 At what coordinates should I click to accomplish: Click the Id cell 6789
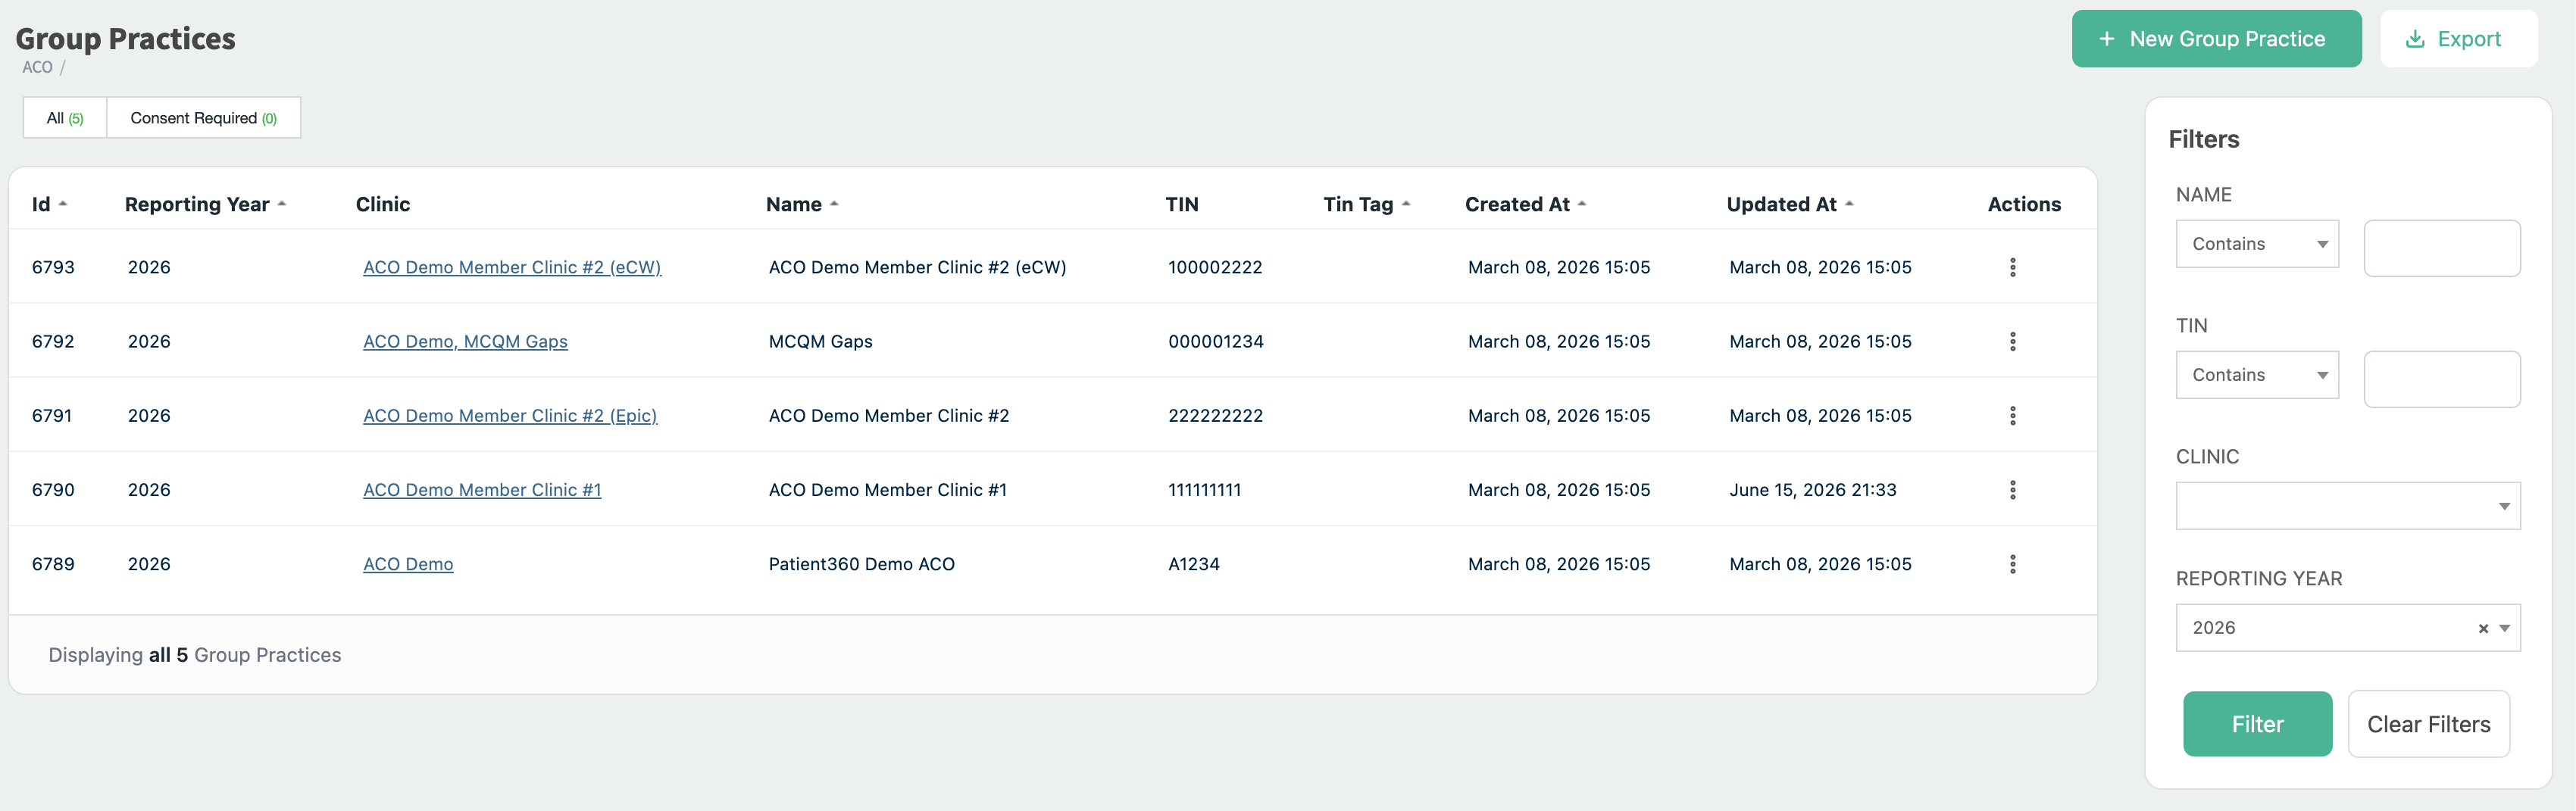coord(53,564)
